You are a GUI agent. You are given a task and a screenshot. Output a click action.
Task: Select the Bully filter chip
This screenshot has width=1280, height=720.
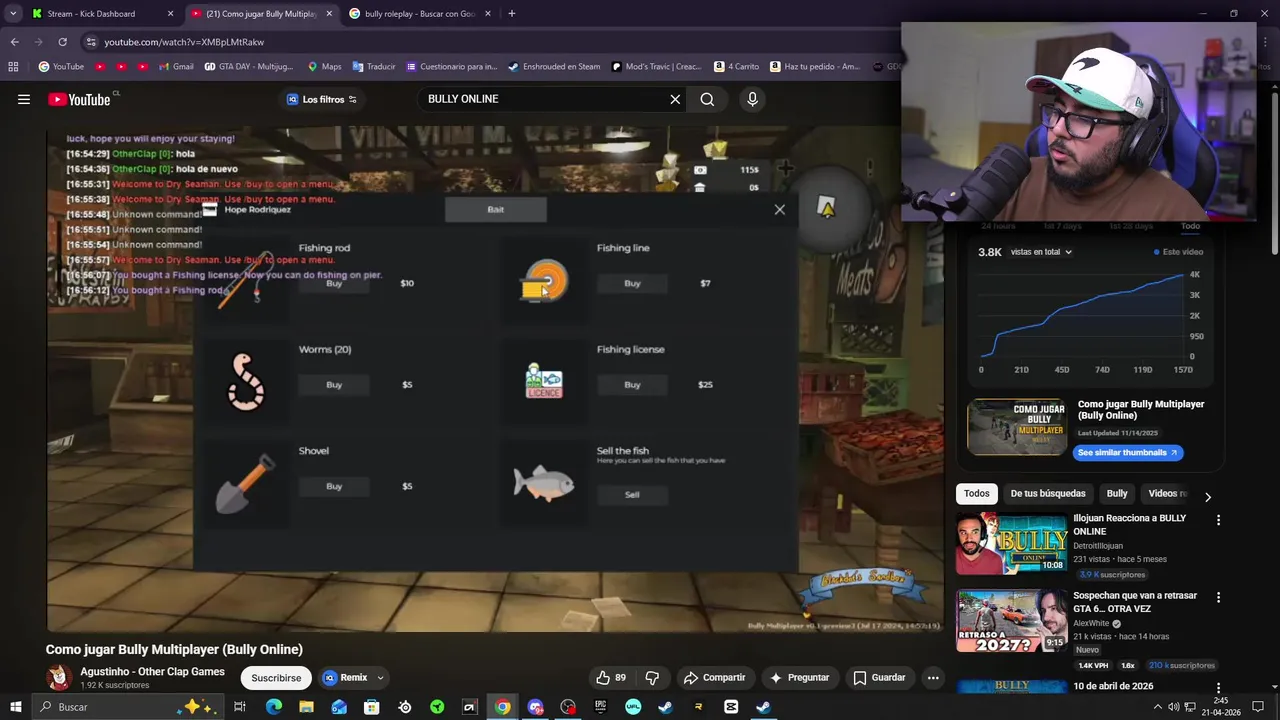1117,494
